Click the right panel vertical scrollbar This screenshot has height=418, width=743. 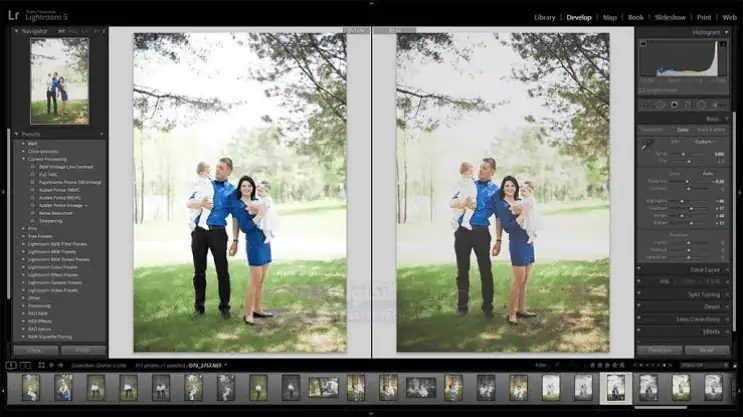pos(734,220)
